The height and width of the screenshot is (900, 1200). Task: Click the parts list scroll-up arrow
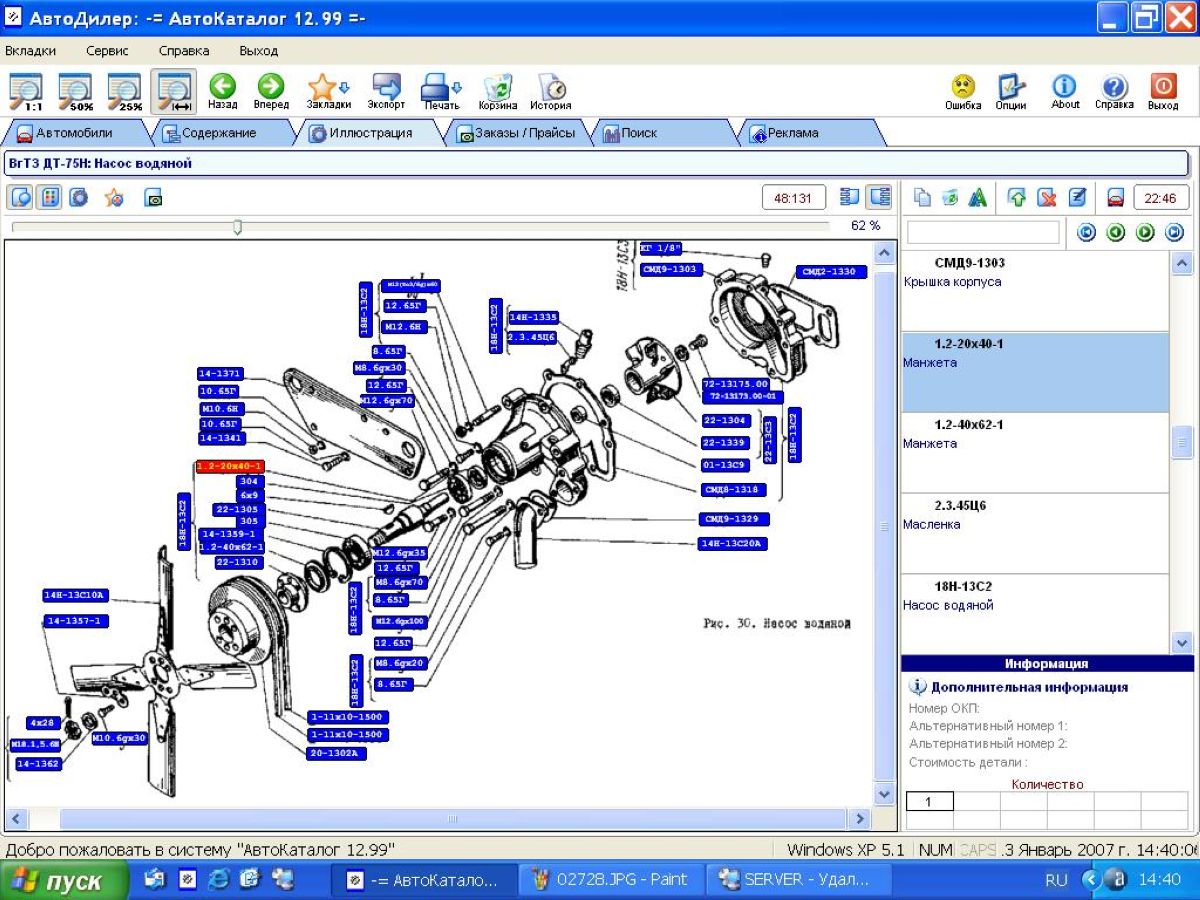[x=1182, y=263]
